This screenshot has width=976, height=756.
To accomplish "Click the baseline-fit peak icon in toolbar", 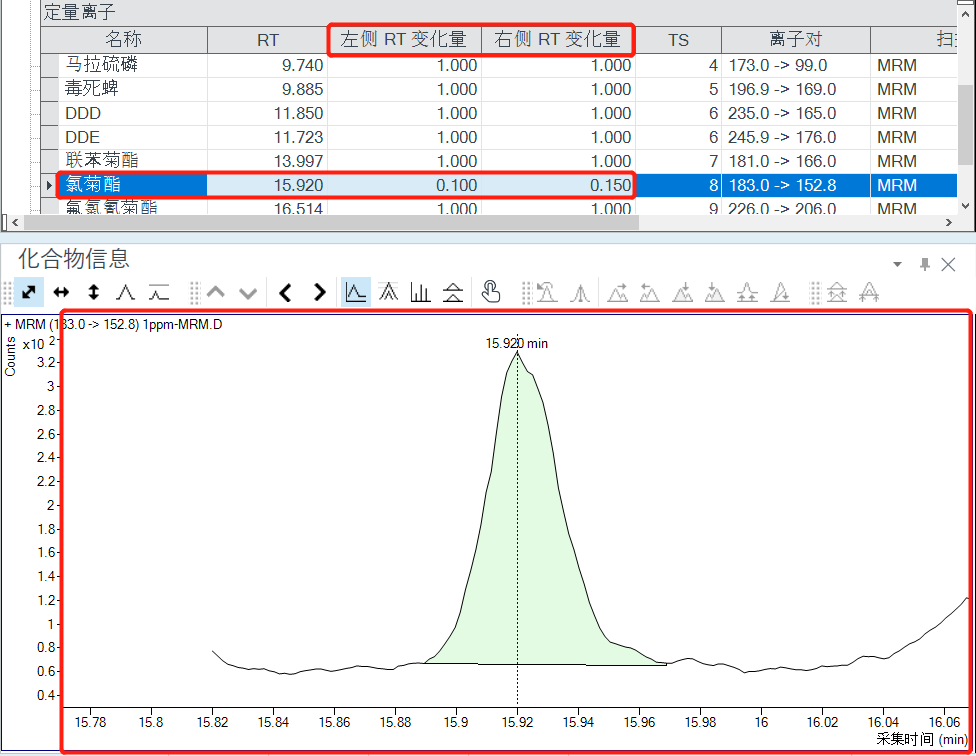I will pyautogui.click(x=159, y=292).
